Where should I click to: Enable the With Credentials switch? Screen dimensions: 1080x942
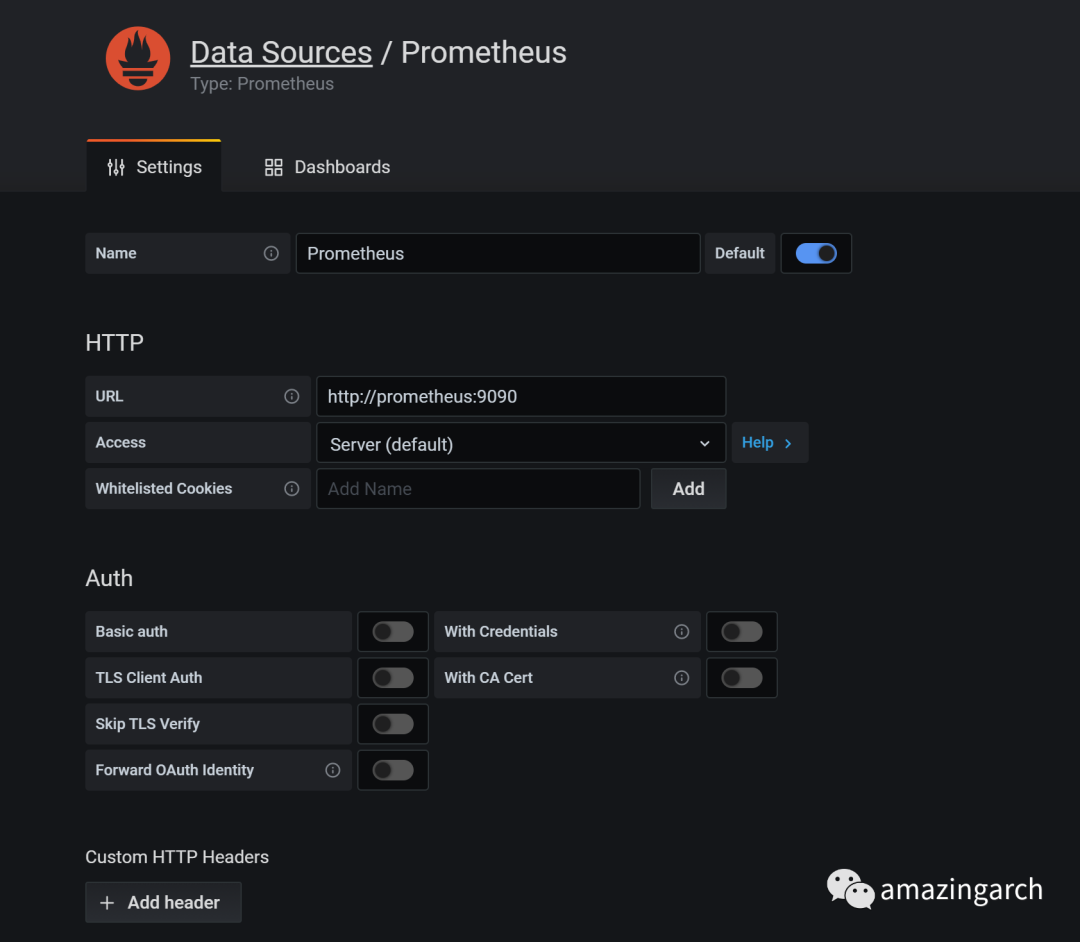[742, 632]
